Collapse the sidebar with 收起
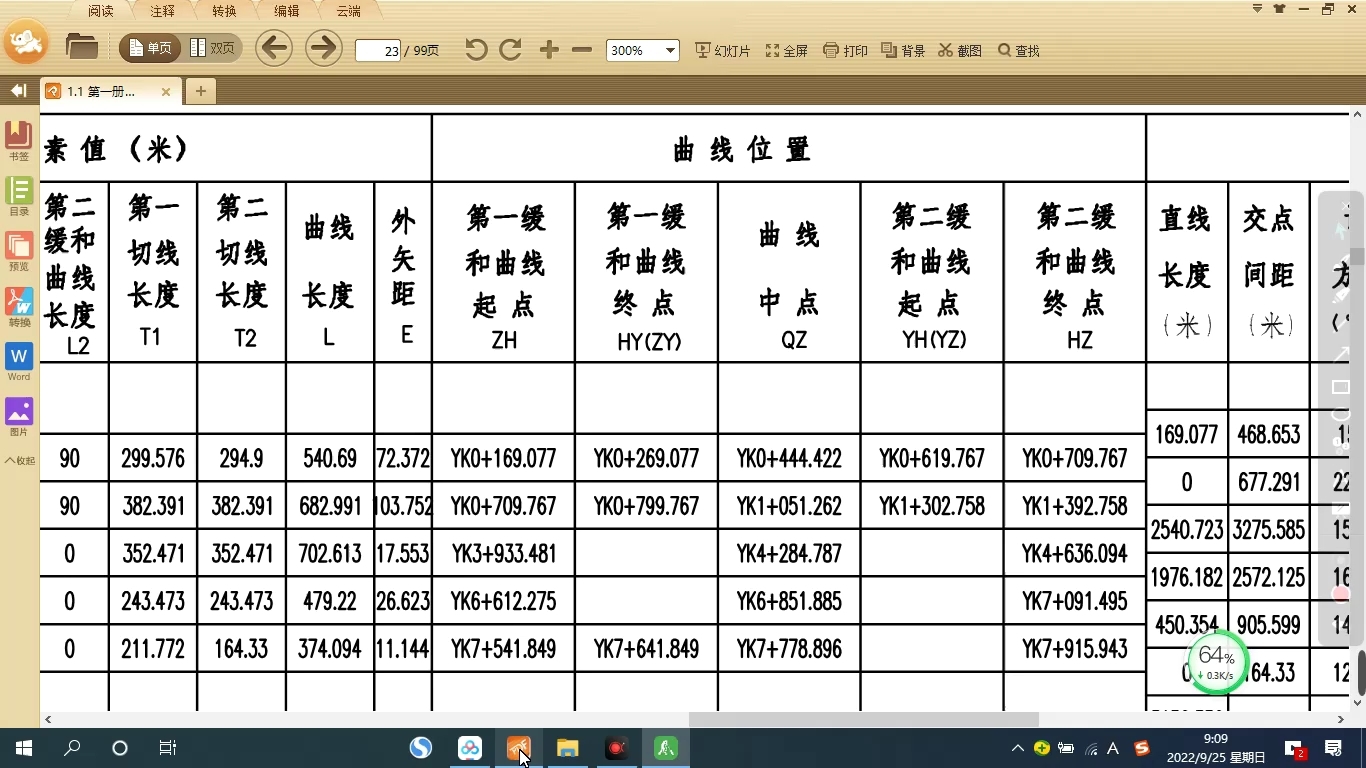Screen dimensions: 1366x768 coord(19,461)
